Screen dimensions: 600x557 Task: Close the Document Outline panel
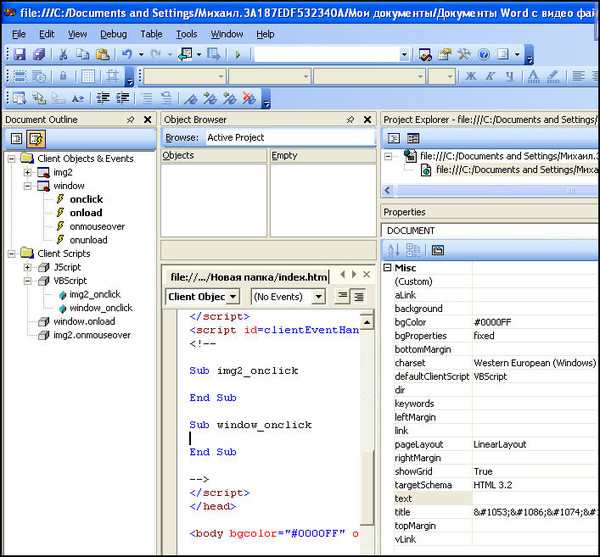(147, 120)
